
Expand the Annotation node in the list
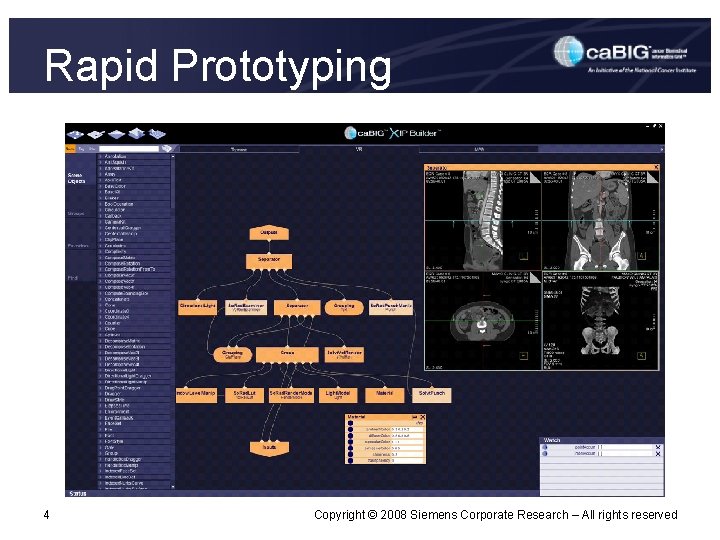point(101,157)
